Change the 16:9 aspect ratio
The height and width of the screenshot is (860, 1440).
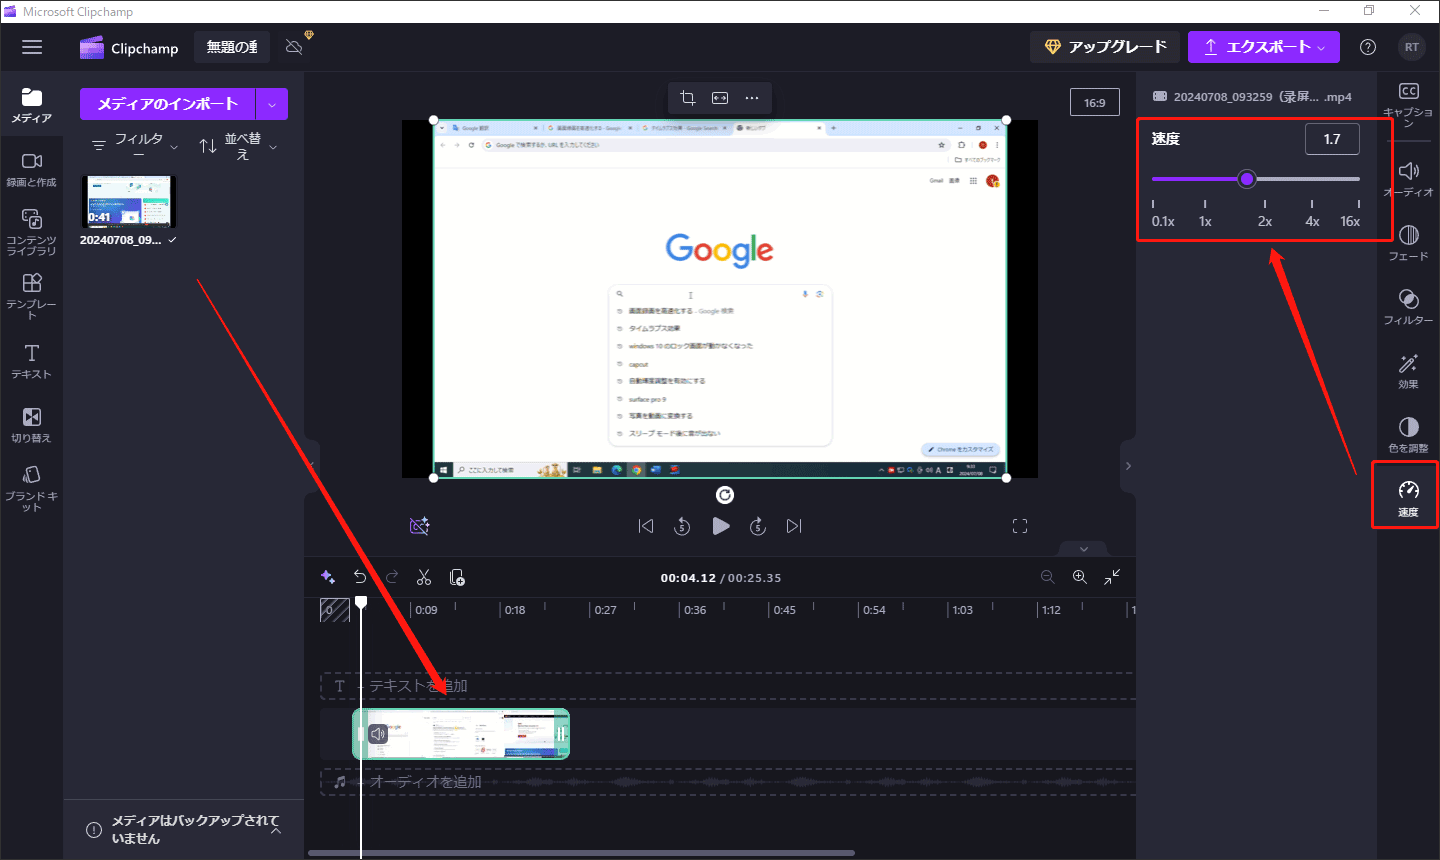click(1095, 103)
